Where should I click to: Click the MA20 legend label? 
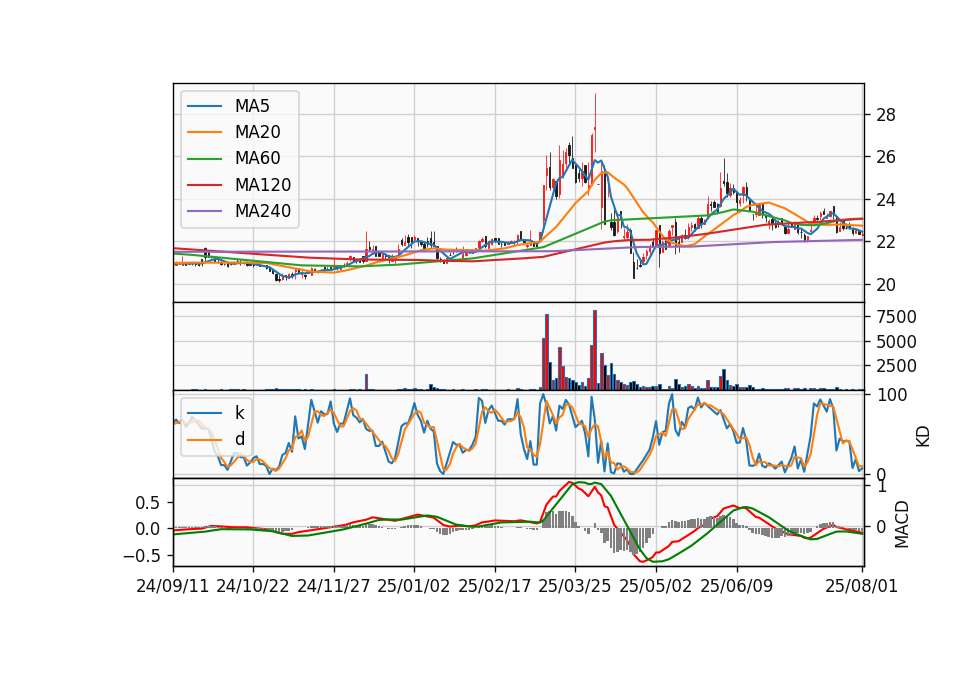pyautogui.click(x=257, y=132)
